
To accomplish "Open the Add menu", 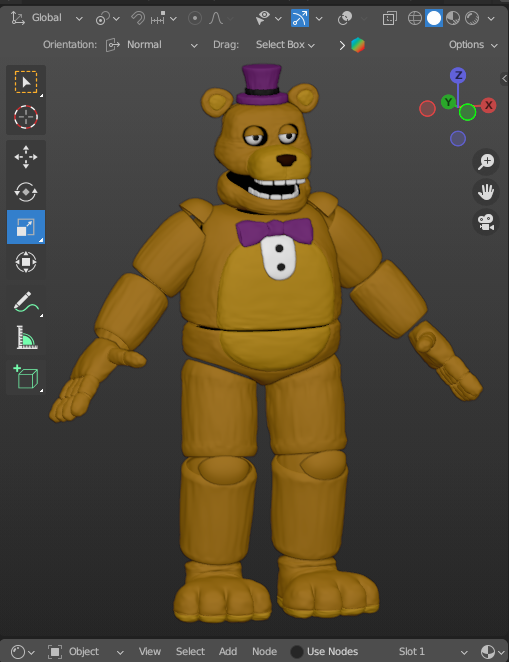I will tap(228, 652).
